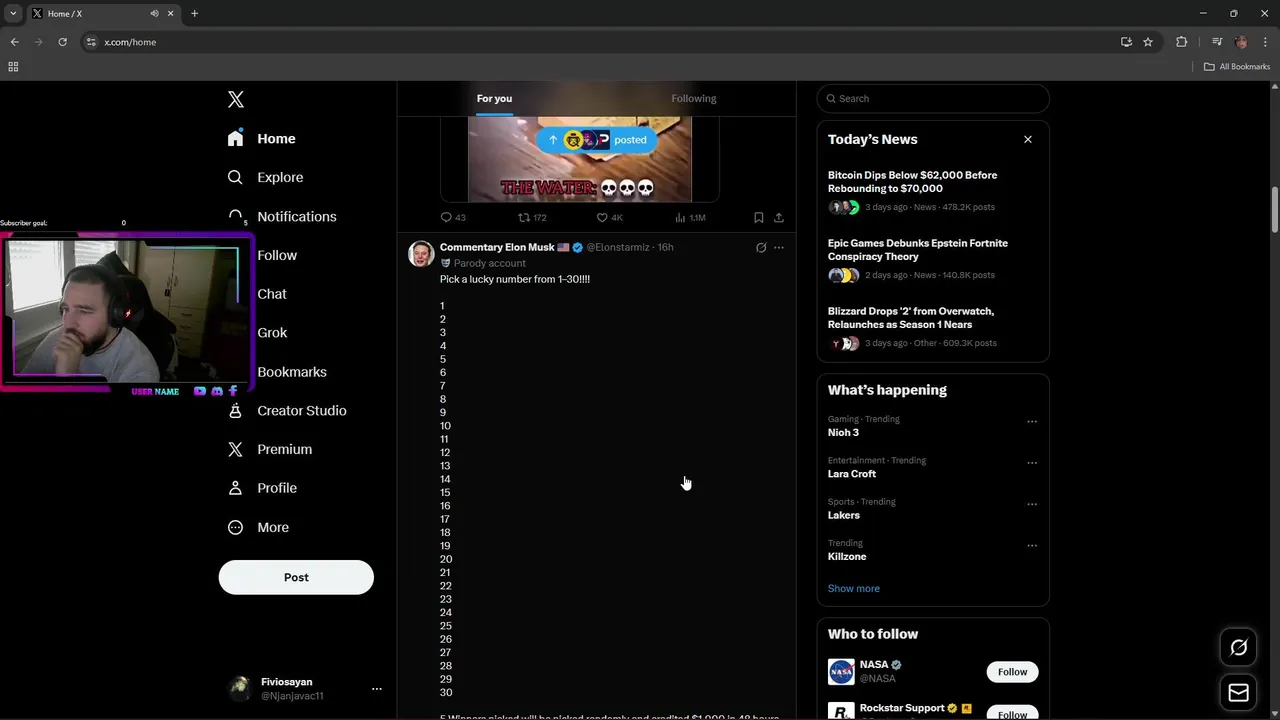Screen dimensions: 1280x720
Task: Open Messages envelope floating button
Action: (x=1238, y=693)
